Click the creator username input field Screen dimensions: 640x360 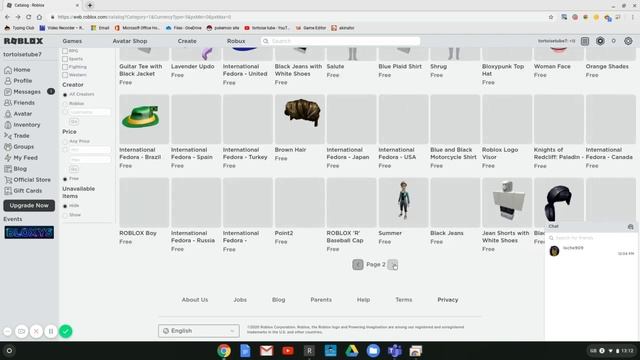click(x=89, y=112)
